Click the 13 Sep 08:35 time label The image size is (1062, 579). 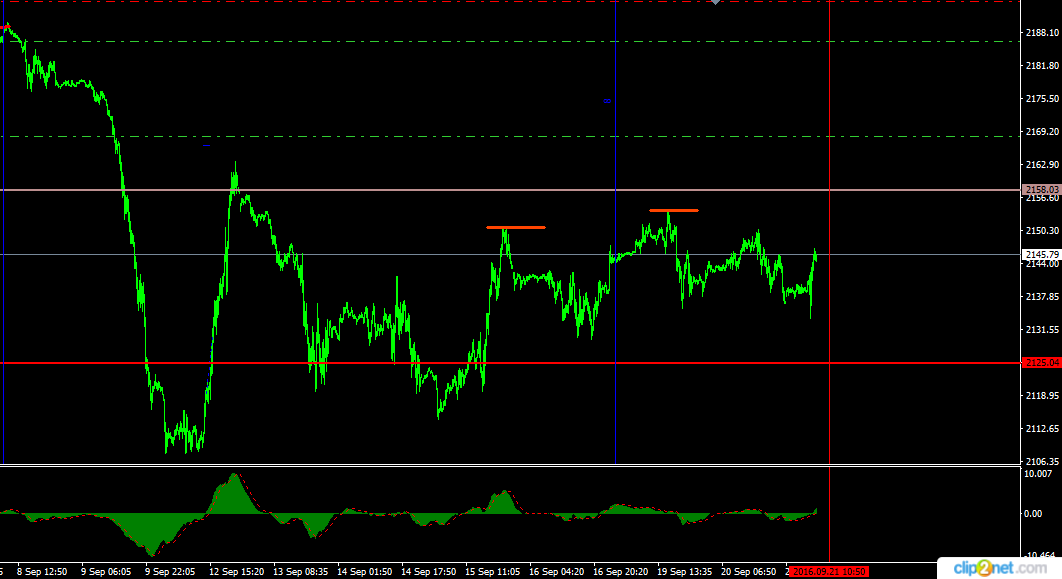click(300, 572)
